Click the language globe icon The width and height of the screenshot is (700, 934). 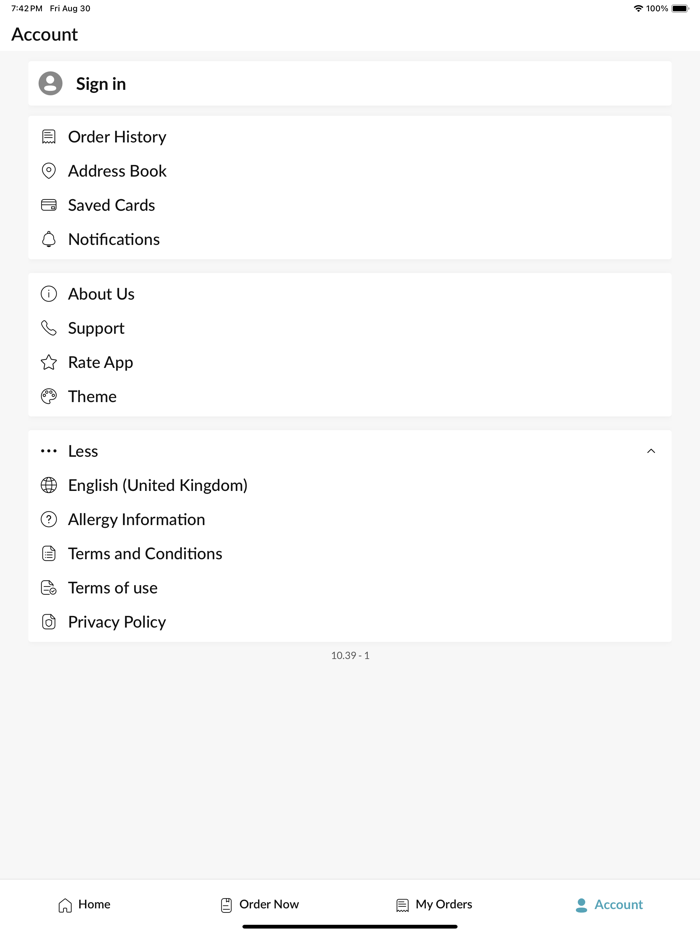tap(49, 486)
